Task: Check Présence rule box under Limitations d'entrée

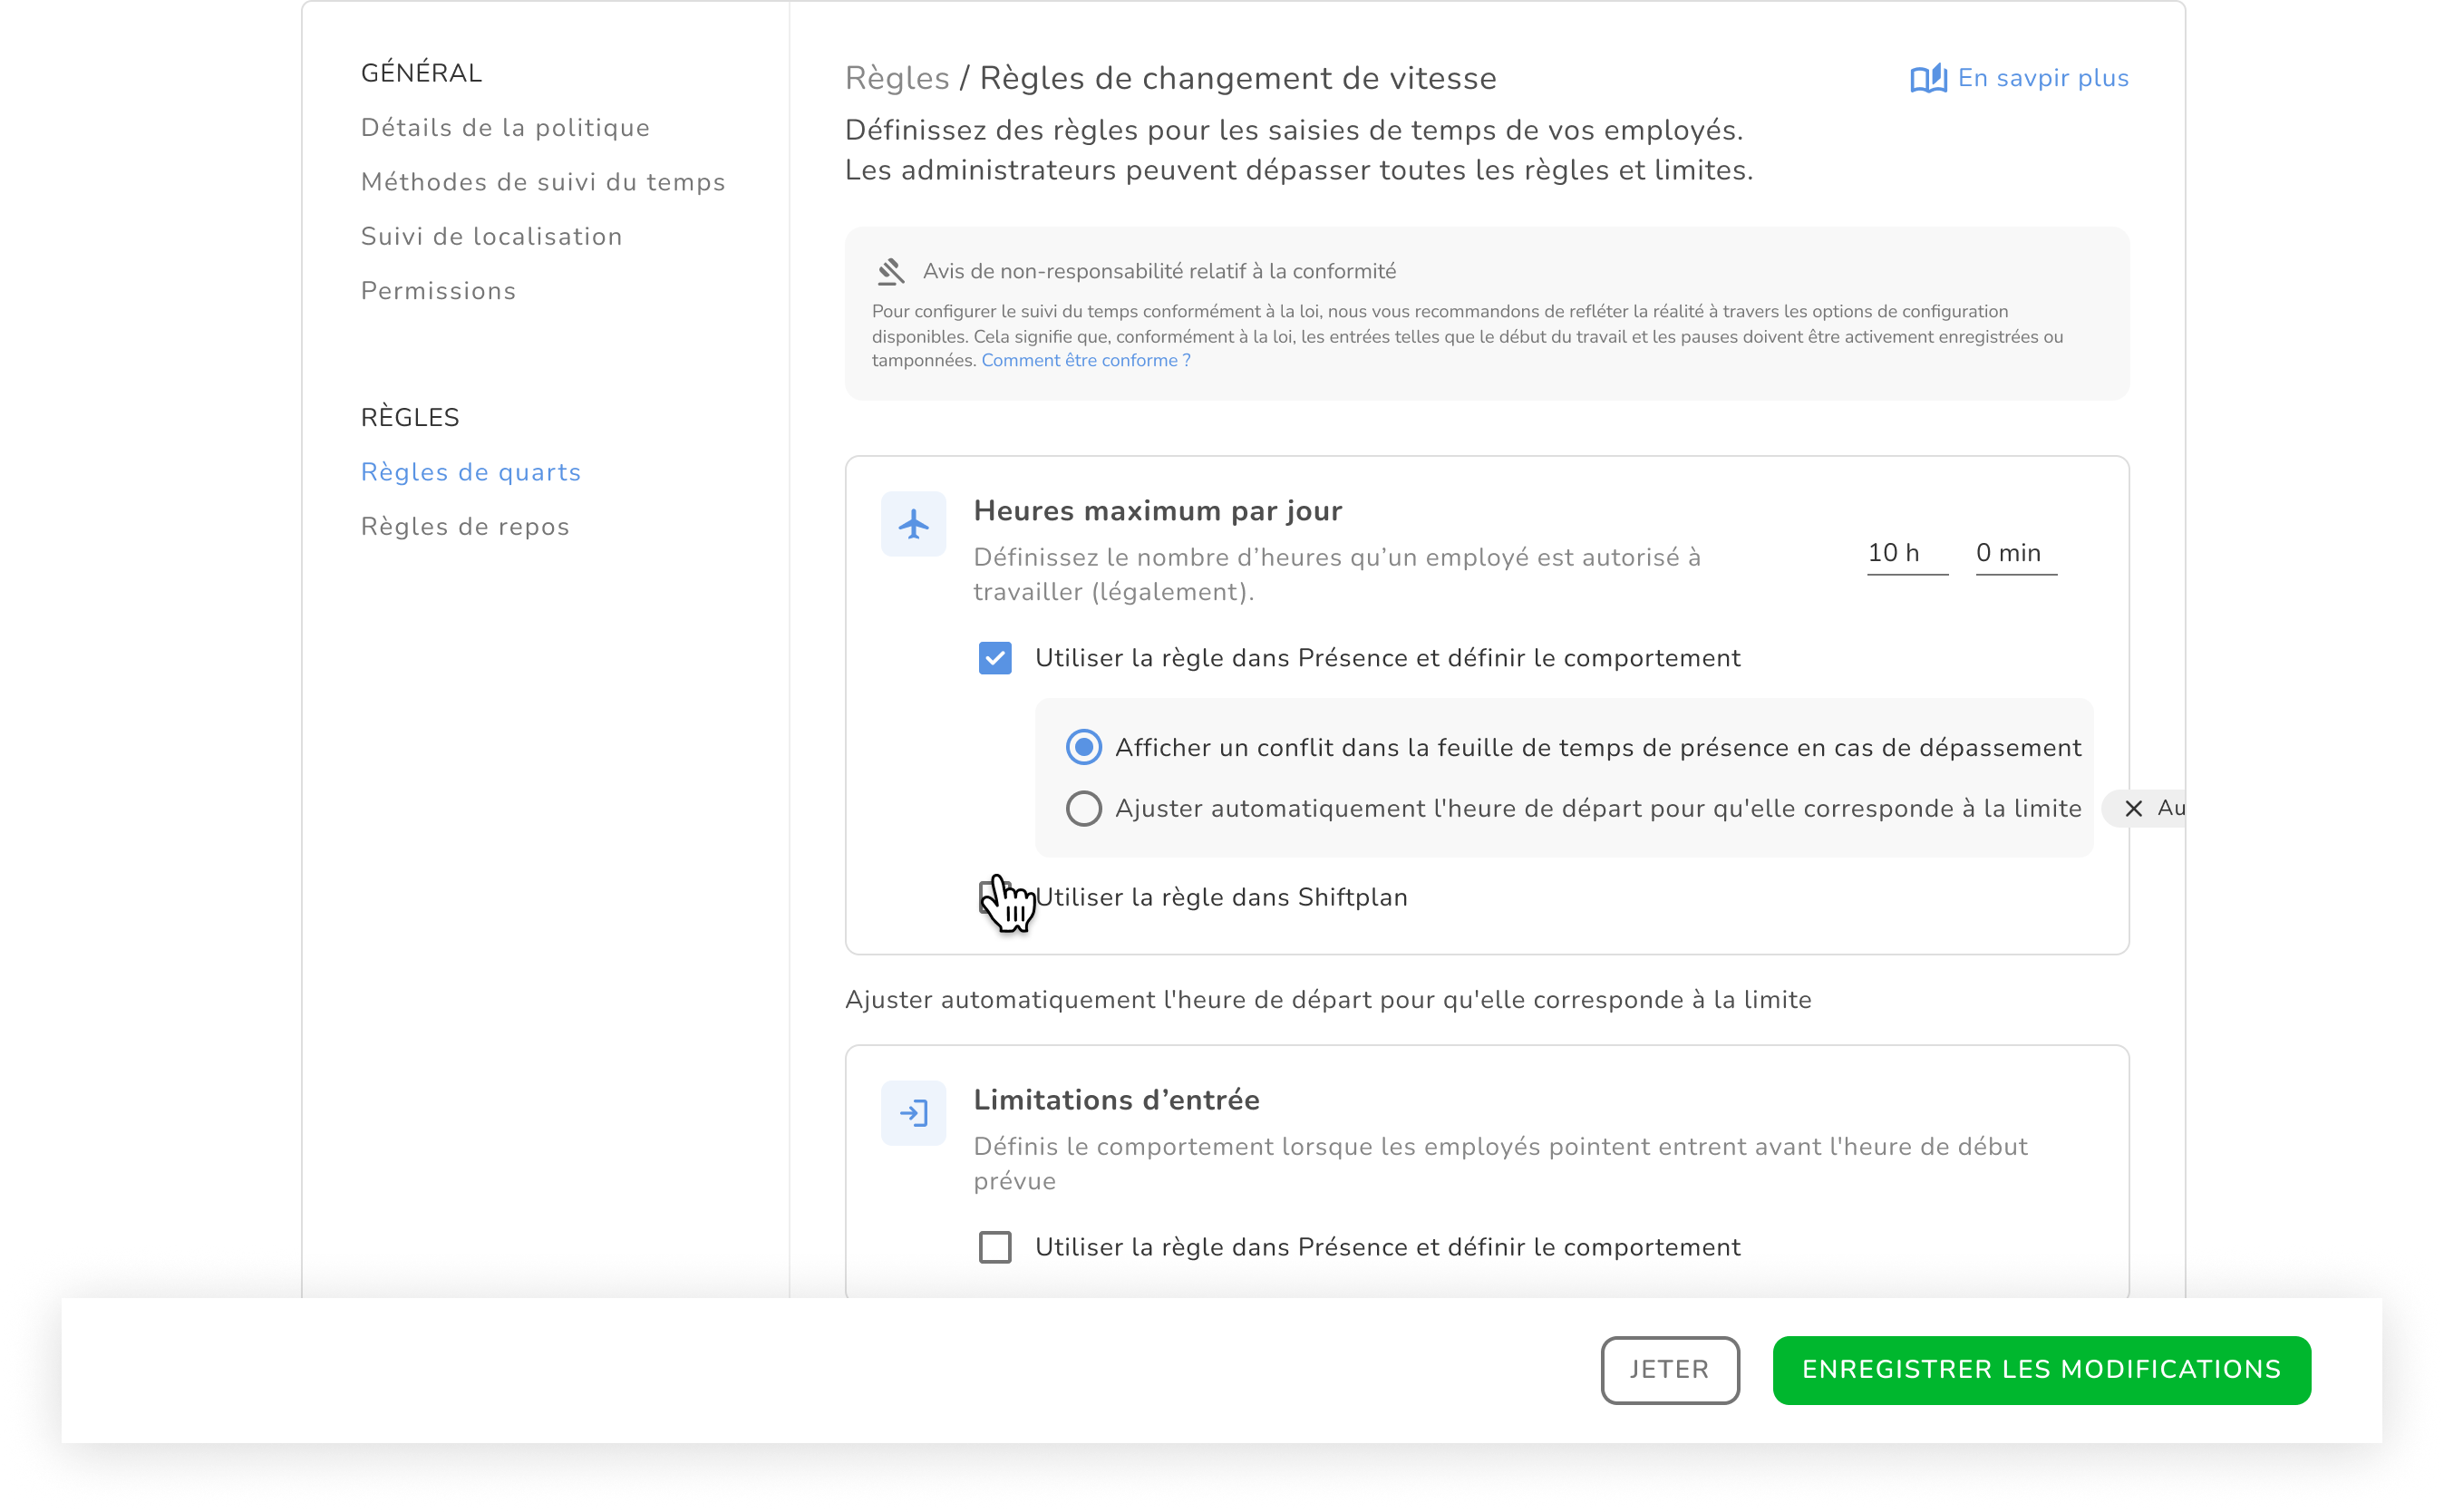Action: tap(995, 1247)
